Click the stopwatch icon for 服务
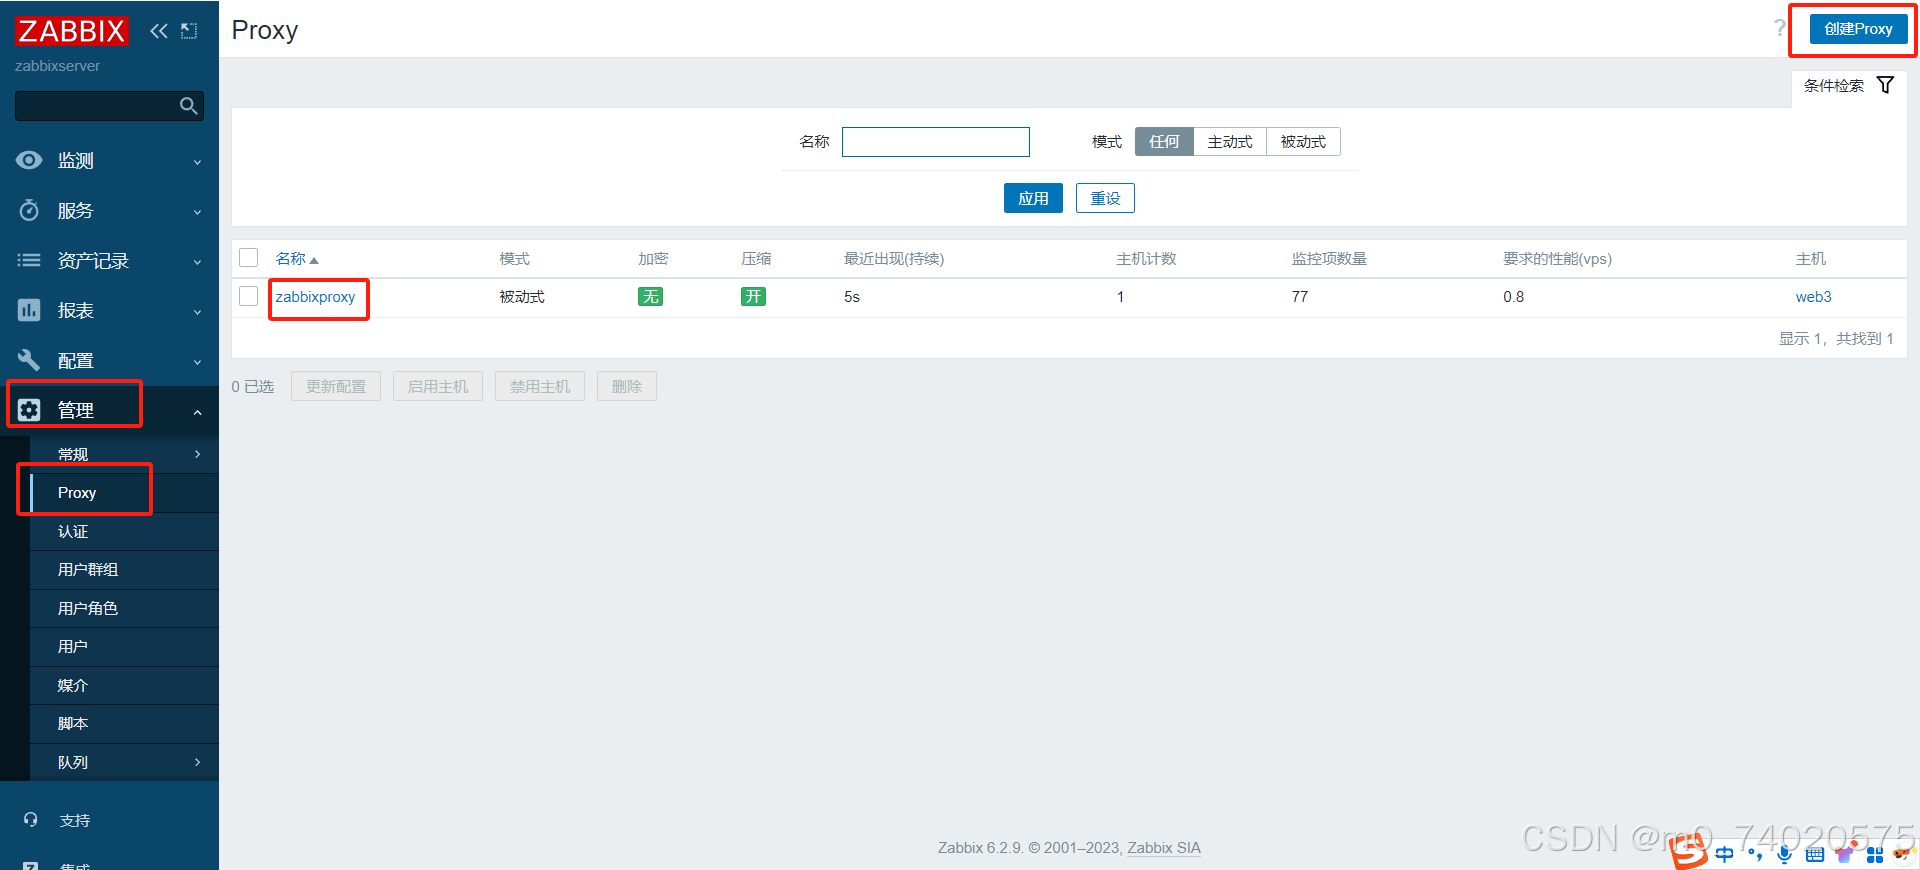Screen dimensions: 1920x870 29,210
